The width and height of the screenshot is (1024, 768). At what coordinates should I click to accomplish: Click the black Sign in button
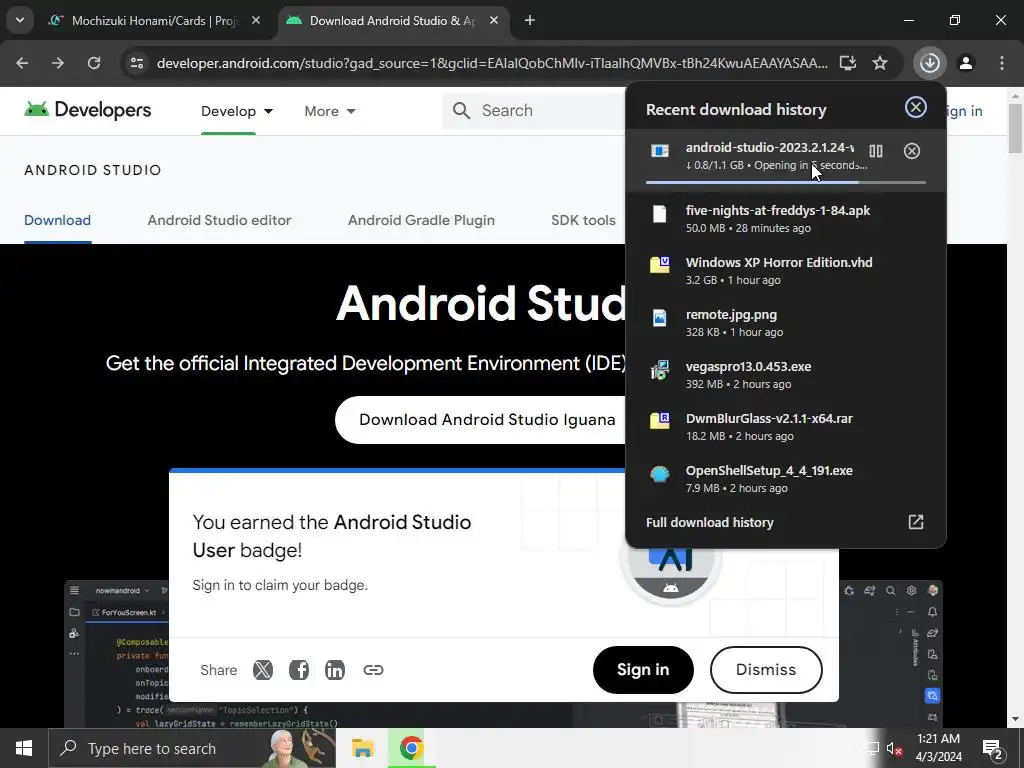pos(643,670)
